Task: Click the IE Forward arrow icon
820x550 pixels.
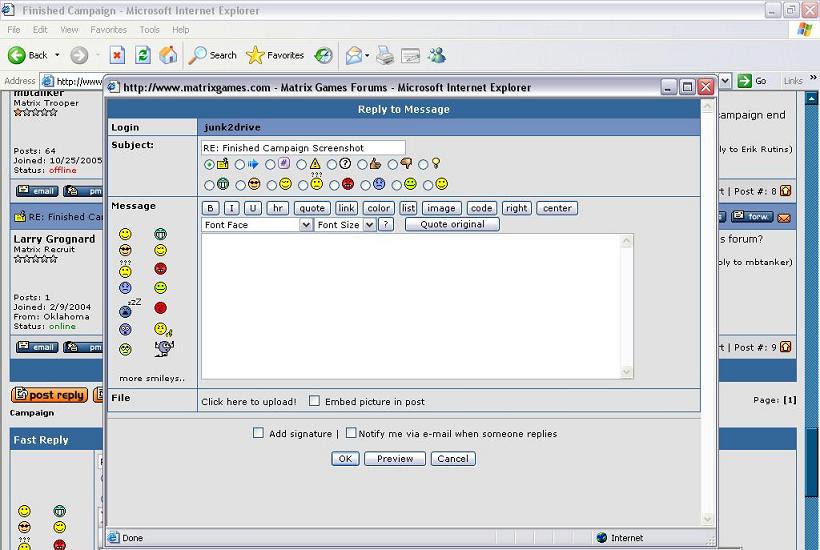Action: [x=79, y=55]
